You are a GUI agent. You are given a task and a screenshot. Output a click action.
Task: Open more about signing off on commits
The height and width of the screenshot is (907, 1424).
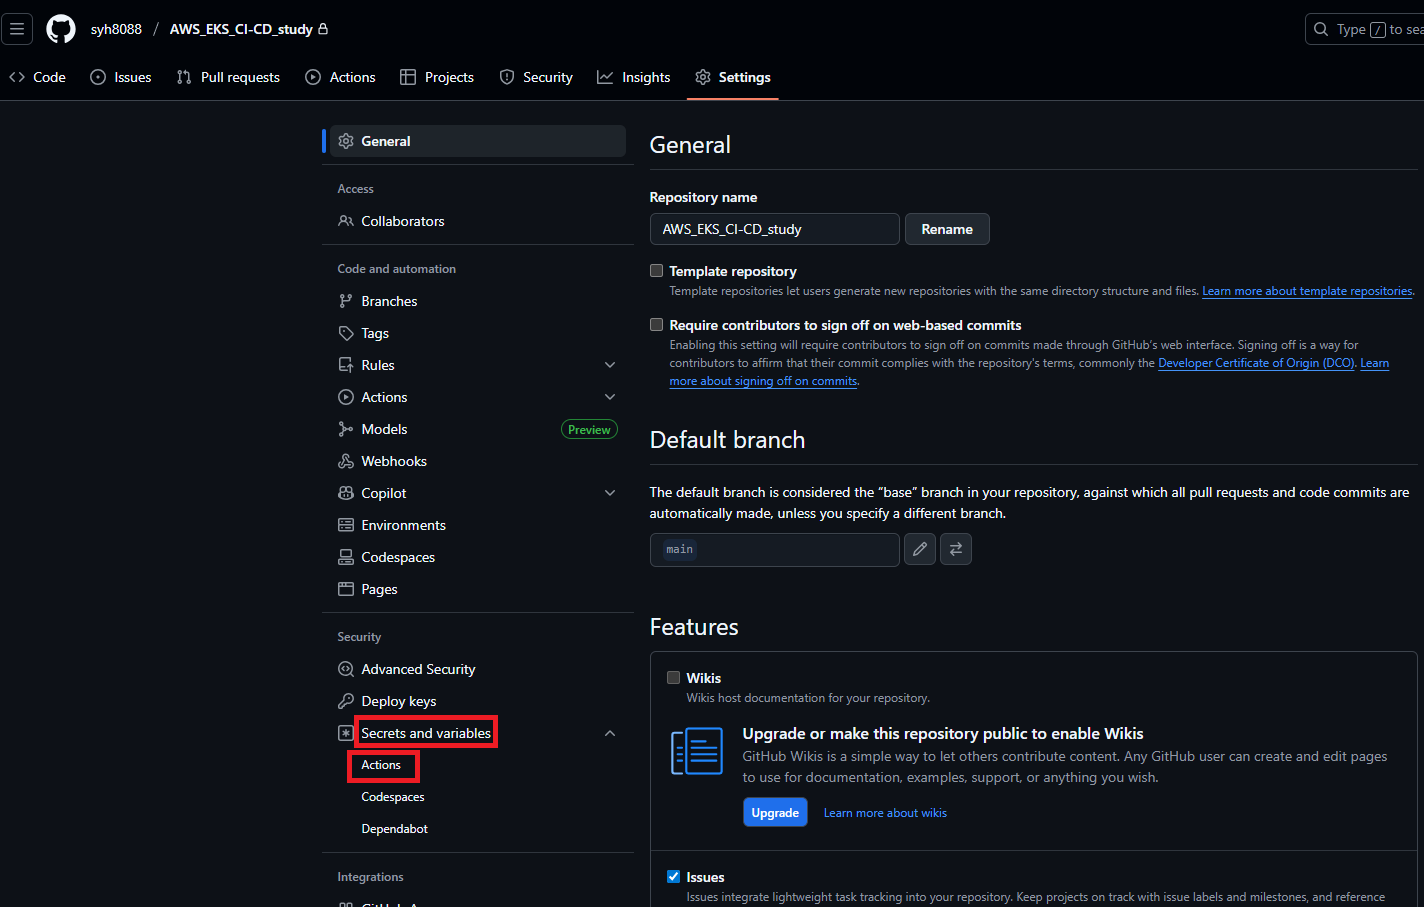point(763,381)
